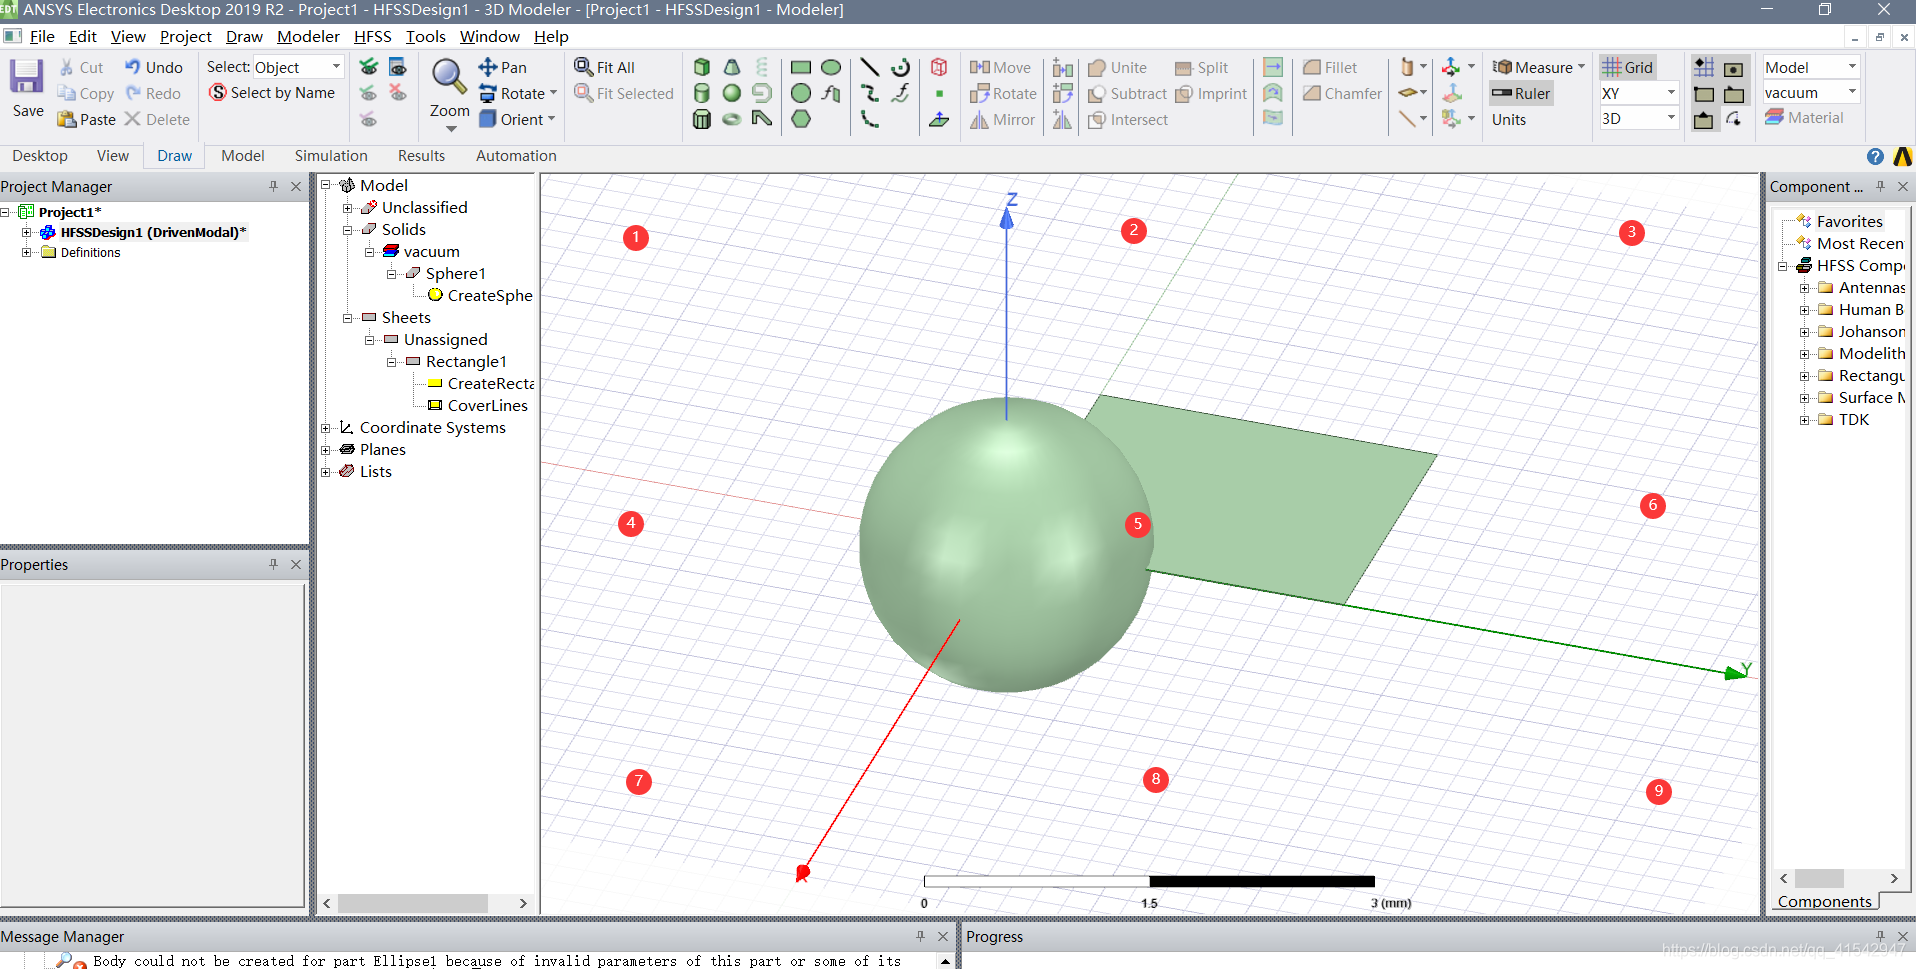Click the Fit All button
The height and width of the screenshot is (969, 1916).
pyautogui.click(x=604, y=67)
